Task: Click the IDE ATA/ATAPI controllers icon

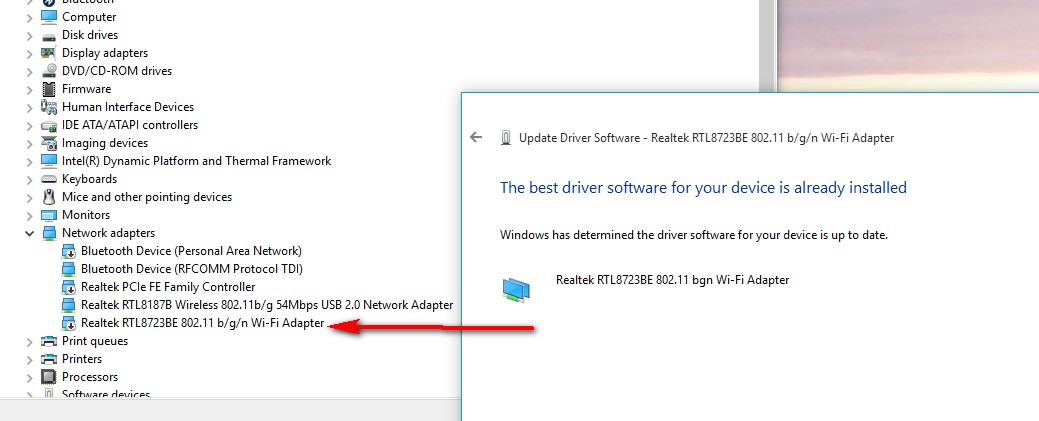Action: (49, 125)
